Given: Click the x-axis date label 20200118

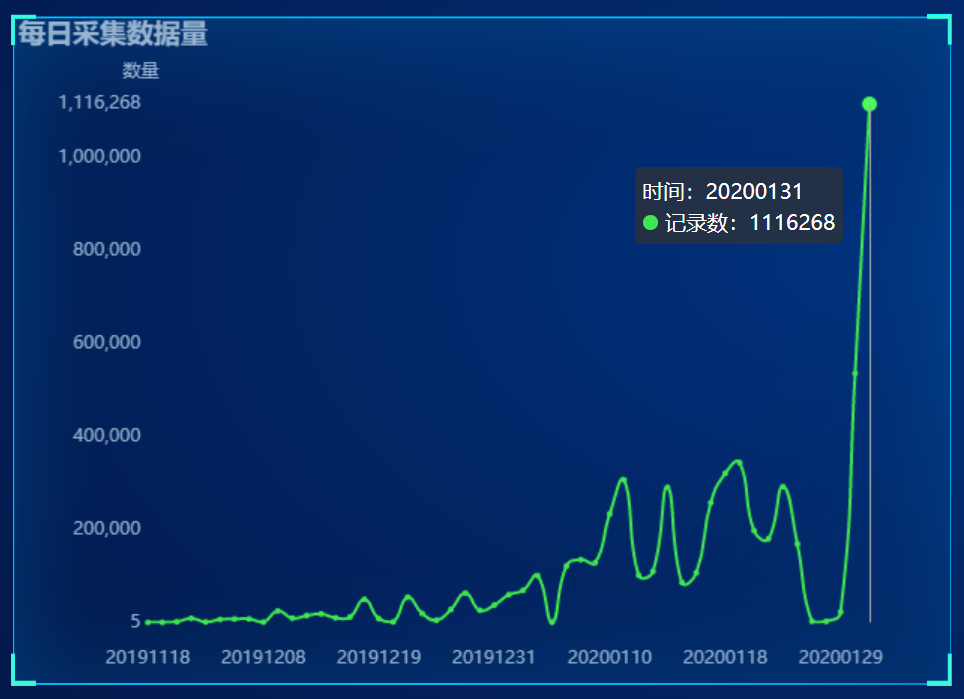Looking at the screenshot, I should [x=725, y=657].
